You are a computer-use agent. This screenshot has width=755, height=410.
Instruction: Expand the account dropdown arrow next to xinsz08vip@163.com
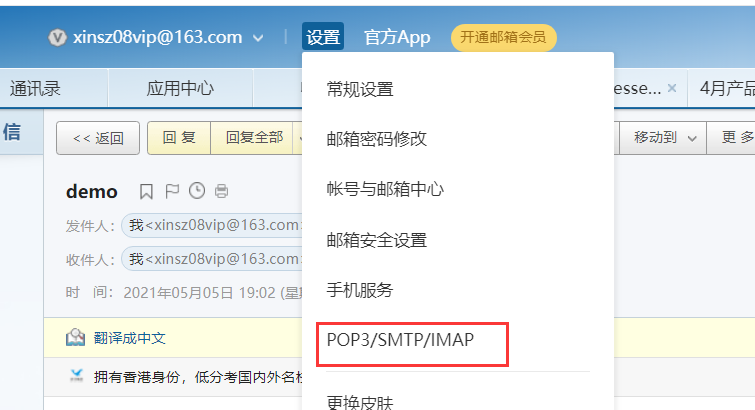[258, 38]
